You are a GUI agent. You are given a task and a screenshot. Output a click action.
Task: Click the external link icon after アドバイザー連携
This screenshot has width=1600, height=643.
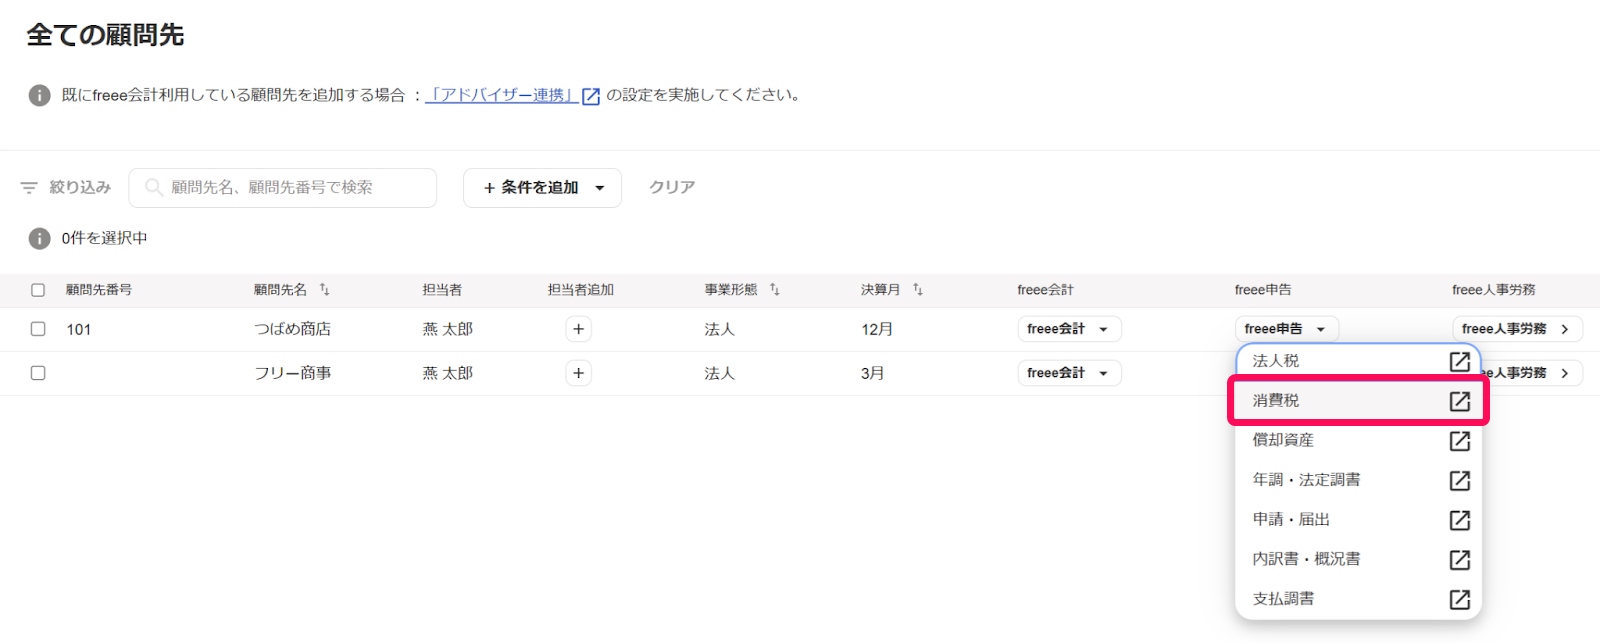pos(591,96)
